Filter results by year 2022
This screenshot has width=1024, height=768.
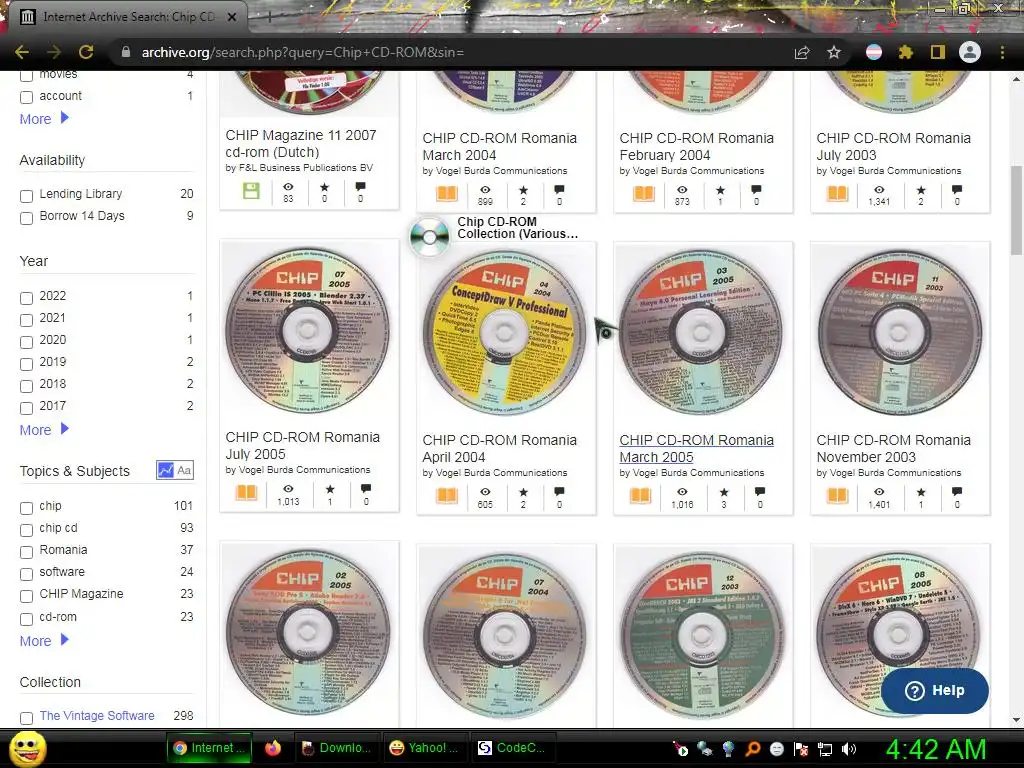pyautogui.click(x=26, y=298)
